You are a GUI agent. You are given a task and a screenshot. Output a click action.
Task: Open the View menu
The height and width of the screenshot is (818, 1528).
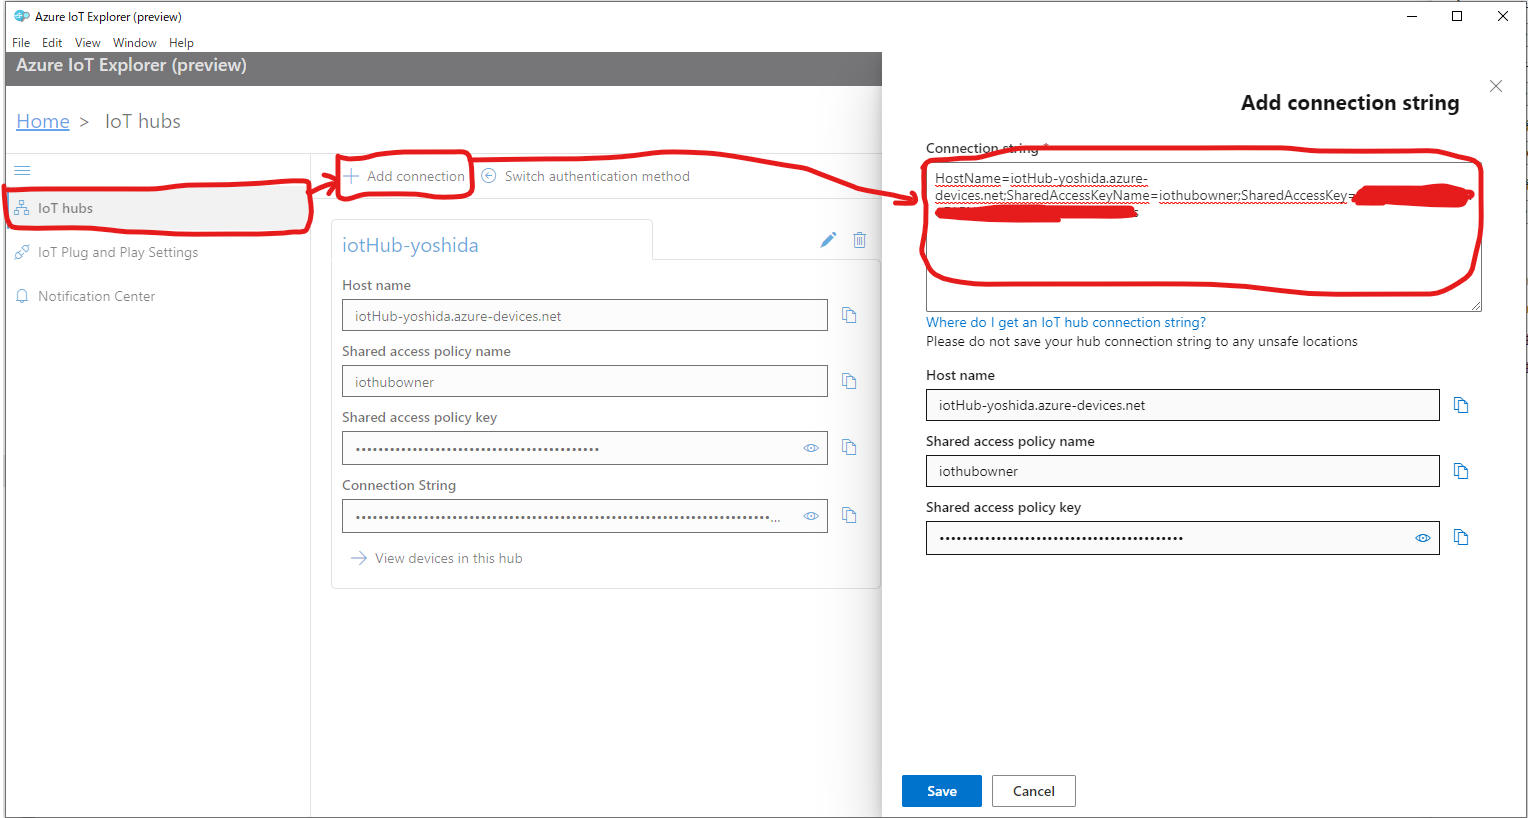(88, 43)
